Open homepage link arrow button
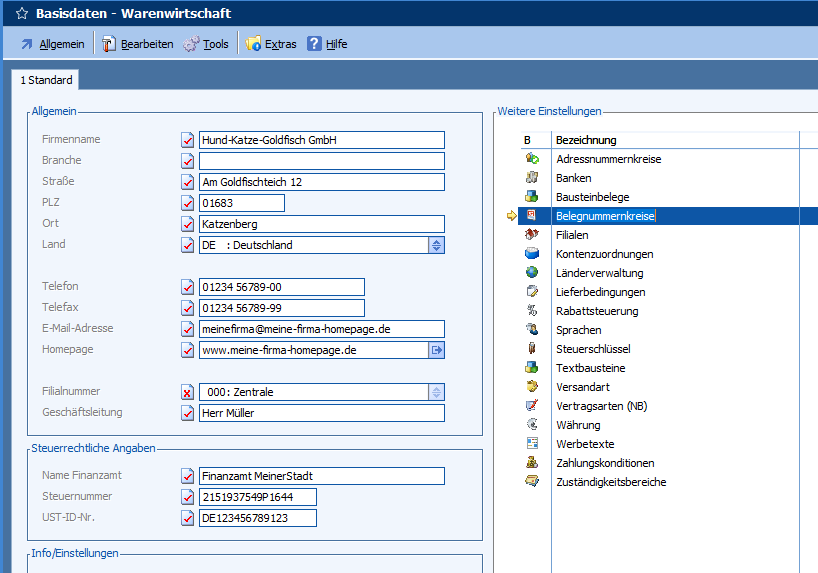The width and height of the screenshot is (818, 573). coord(436,350)
